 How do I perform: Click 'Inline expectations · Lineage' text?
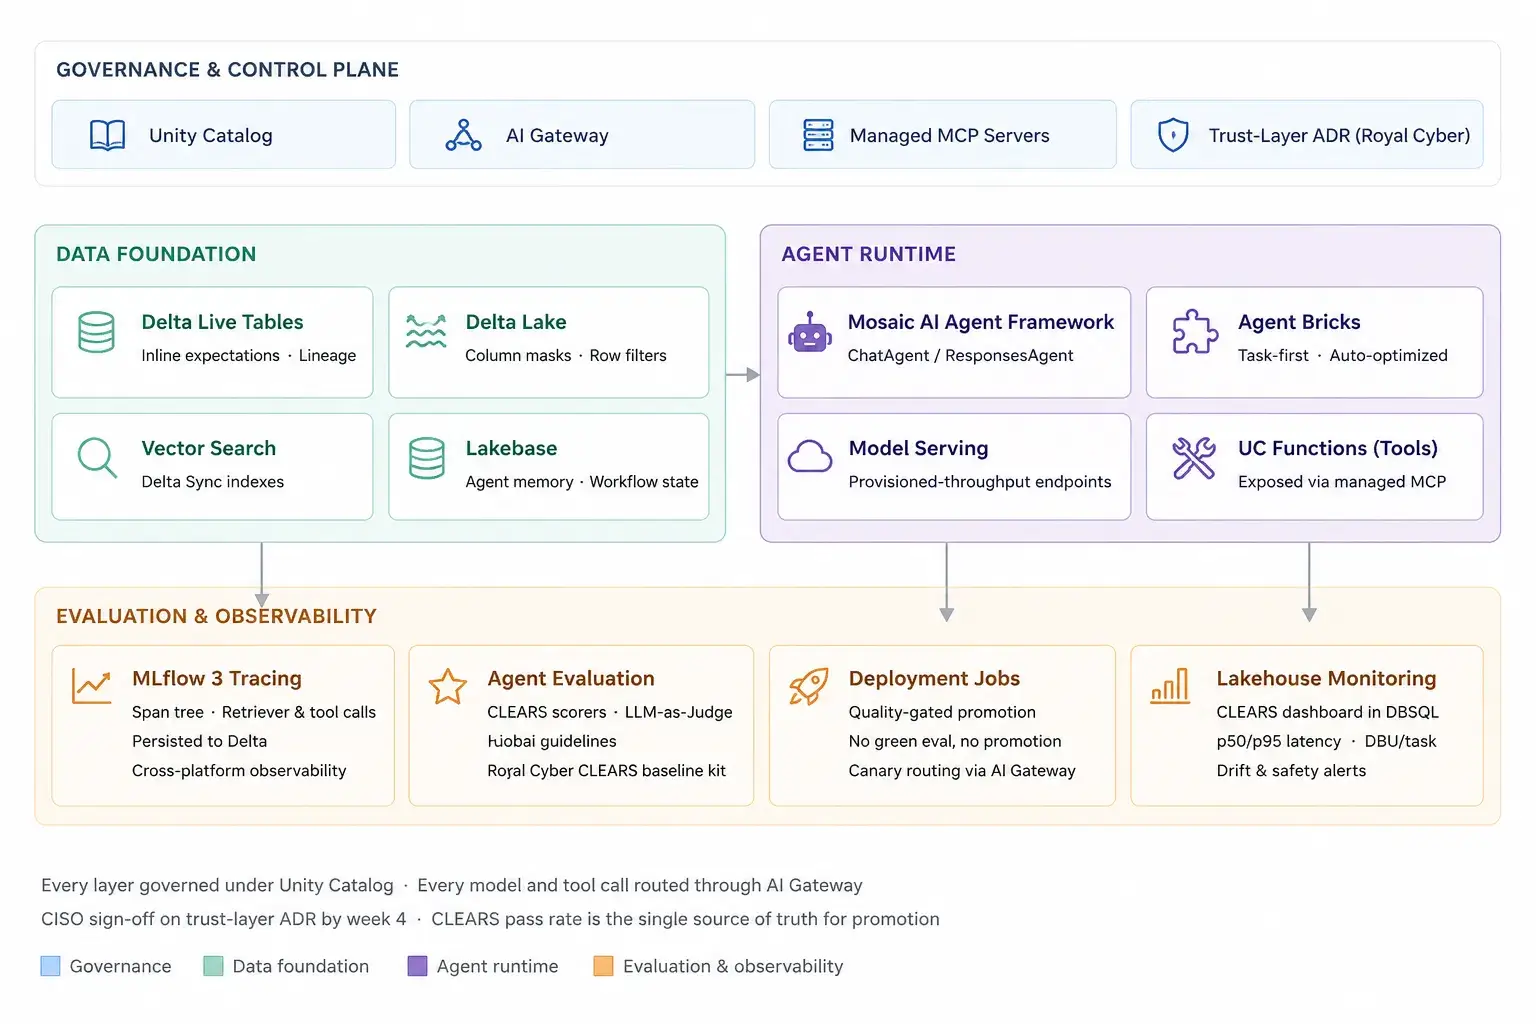coord(248,355)
